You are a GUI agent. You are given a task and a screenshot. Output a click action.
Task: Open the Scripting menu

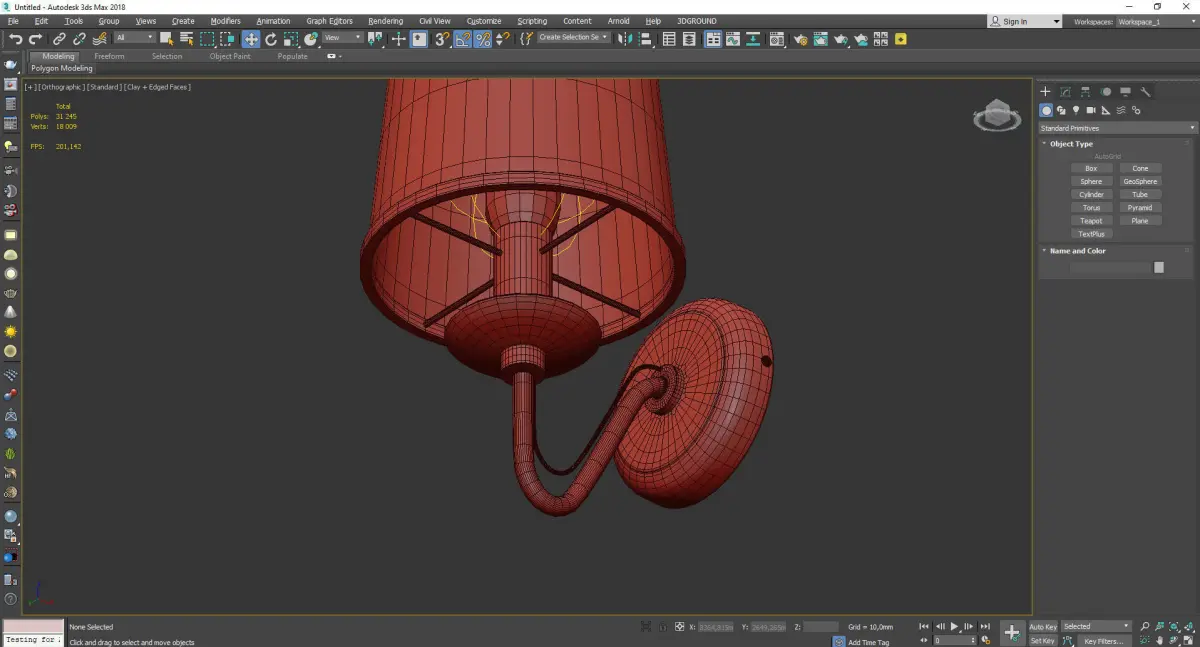pos(532,21)
